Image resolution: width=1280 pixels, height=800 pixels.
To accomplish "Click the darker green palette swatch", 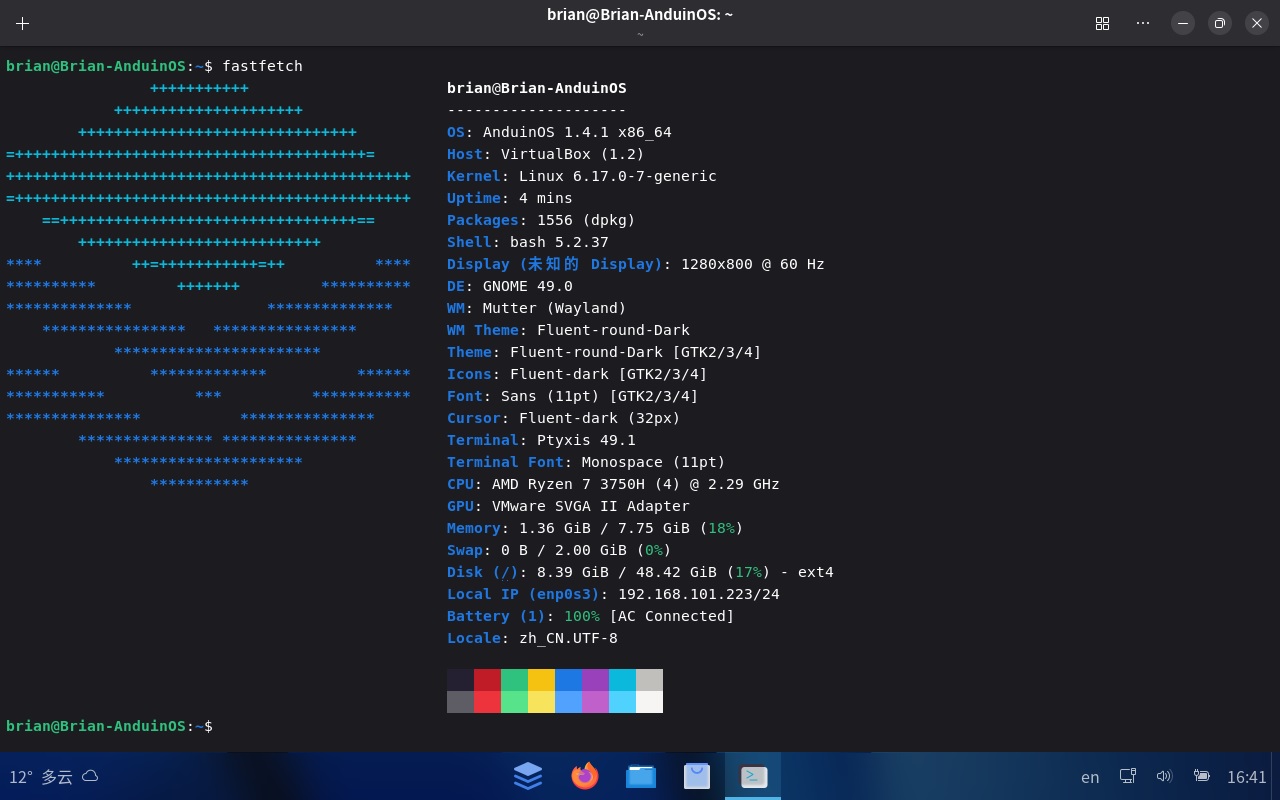I will [514, 680].
